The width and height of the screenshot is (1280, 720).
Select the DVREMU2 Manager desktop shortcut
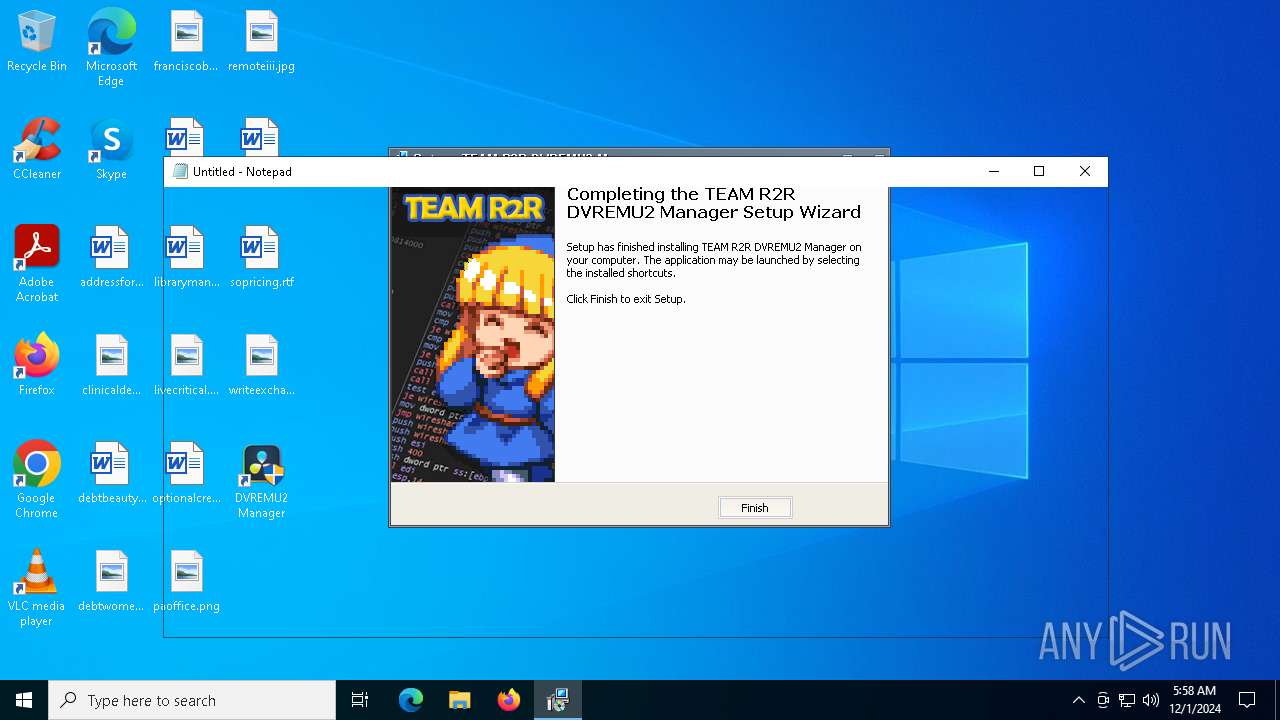pos(261,480)
